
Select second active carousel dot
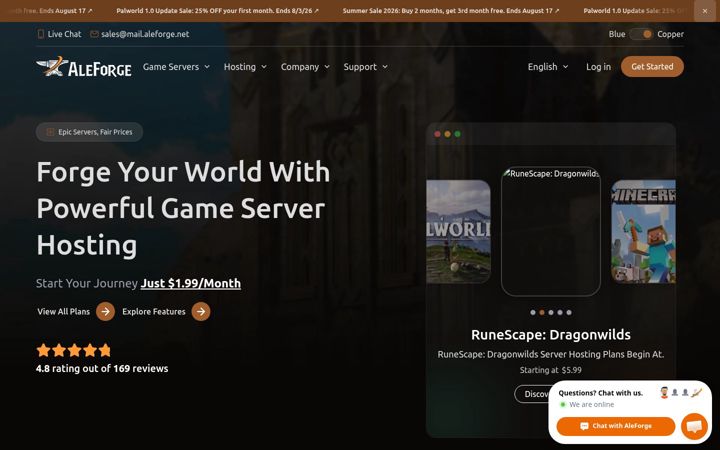542,312
